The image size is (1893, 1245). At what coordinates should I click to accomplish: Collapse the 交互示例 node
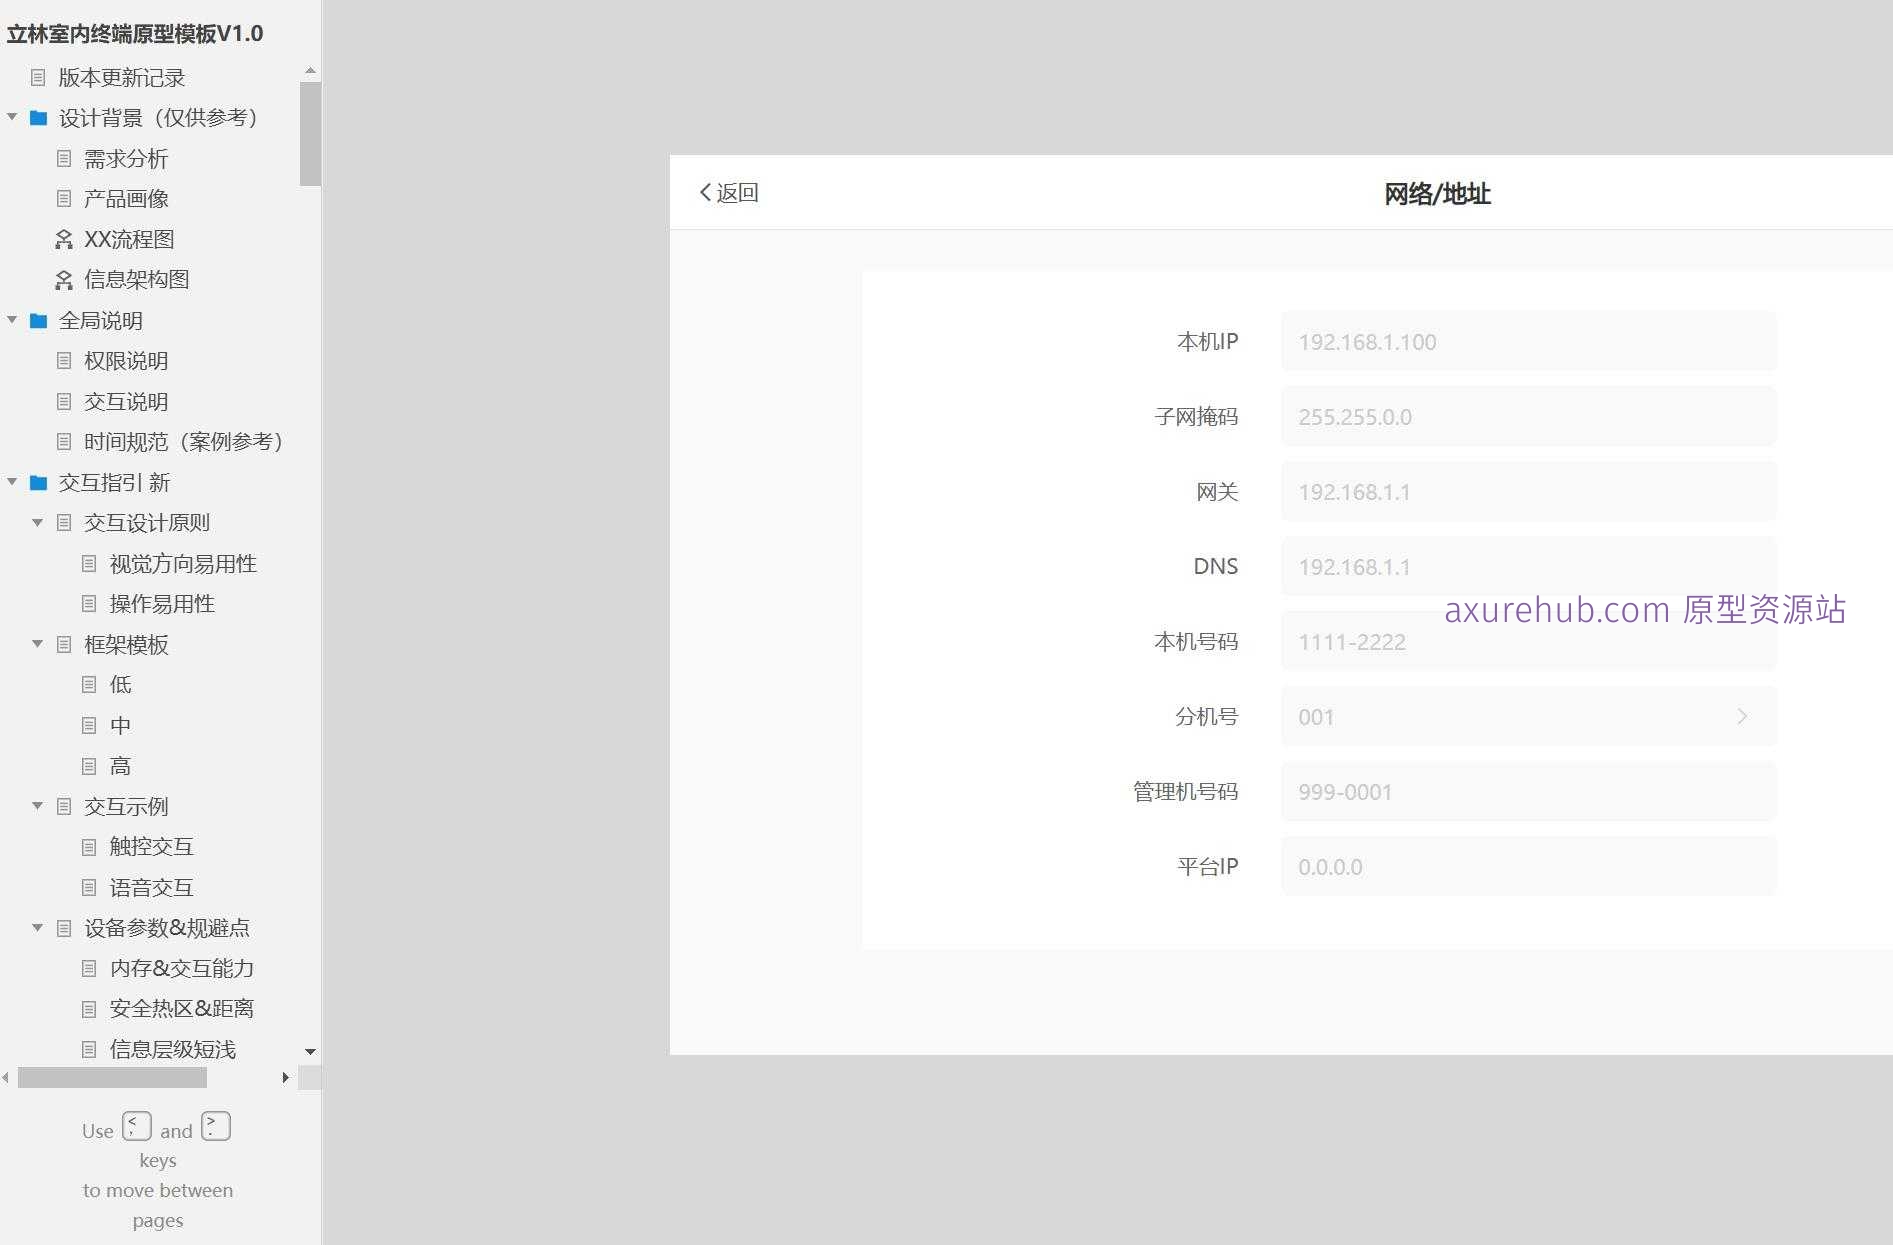(37, 805)
